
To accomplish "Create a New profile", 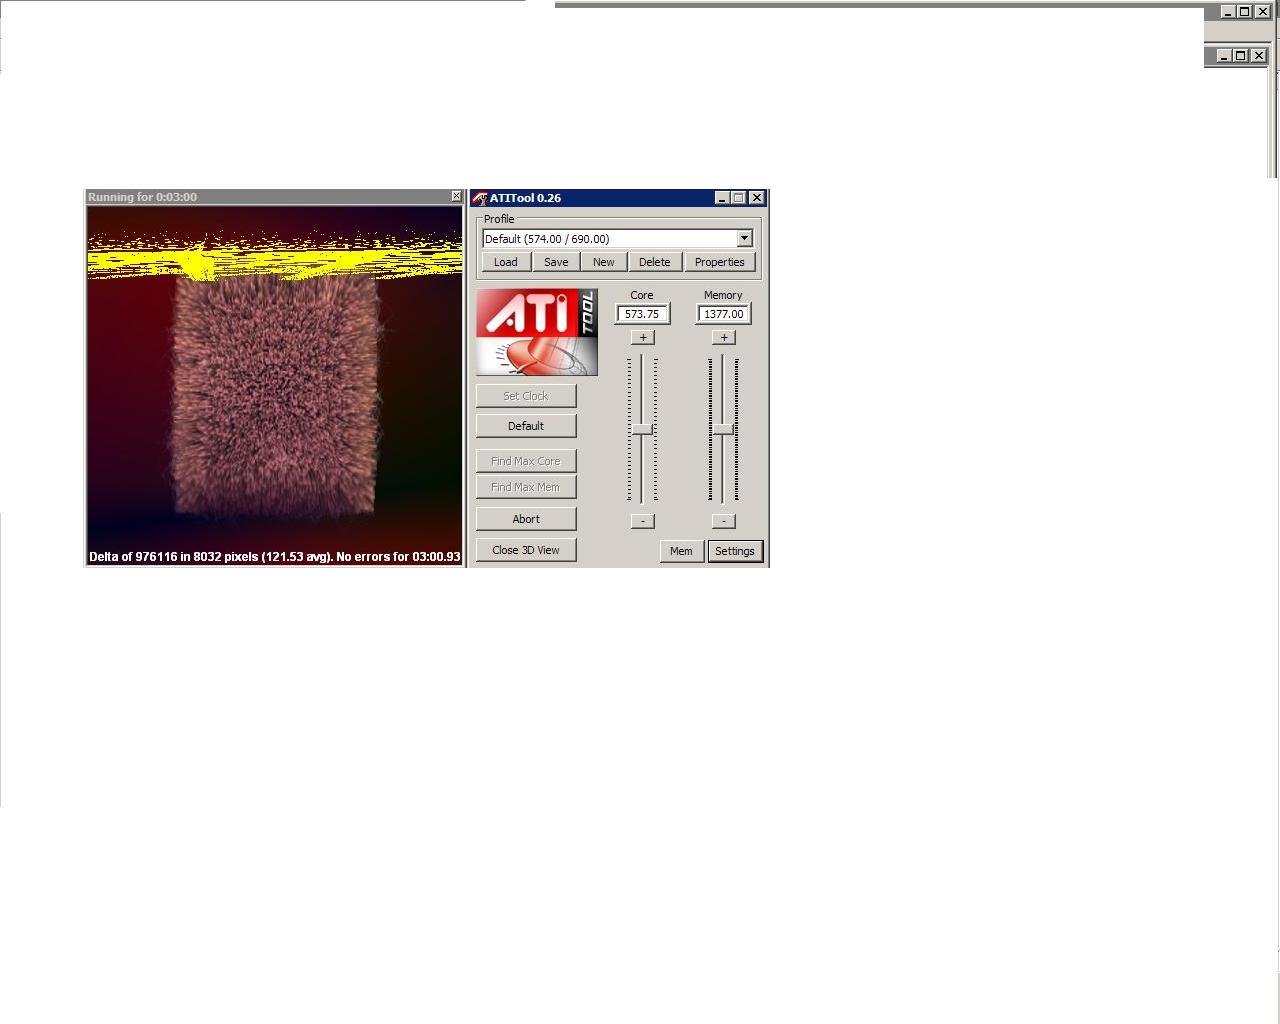I will click(x=604, y=262).
